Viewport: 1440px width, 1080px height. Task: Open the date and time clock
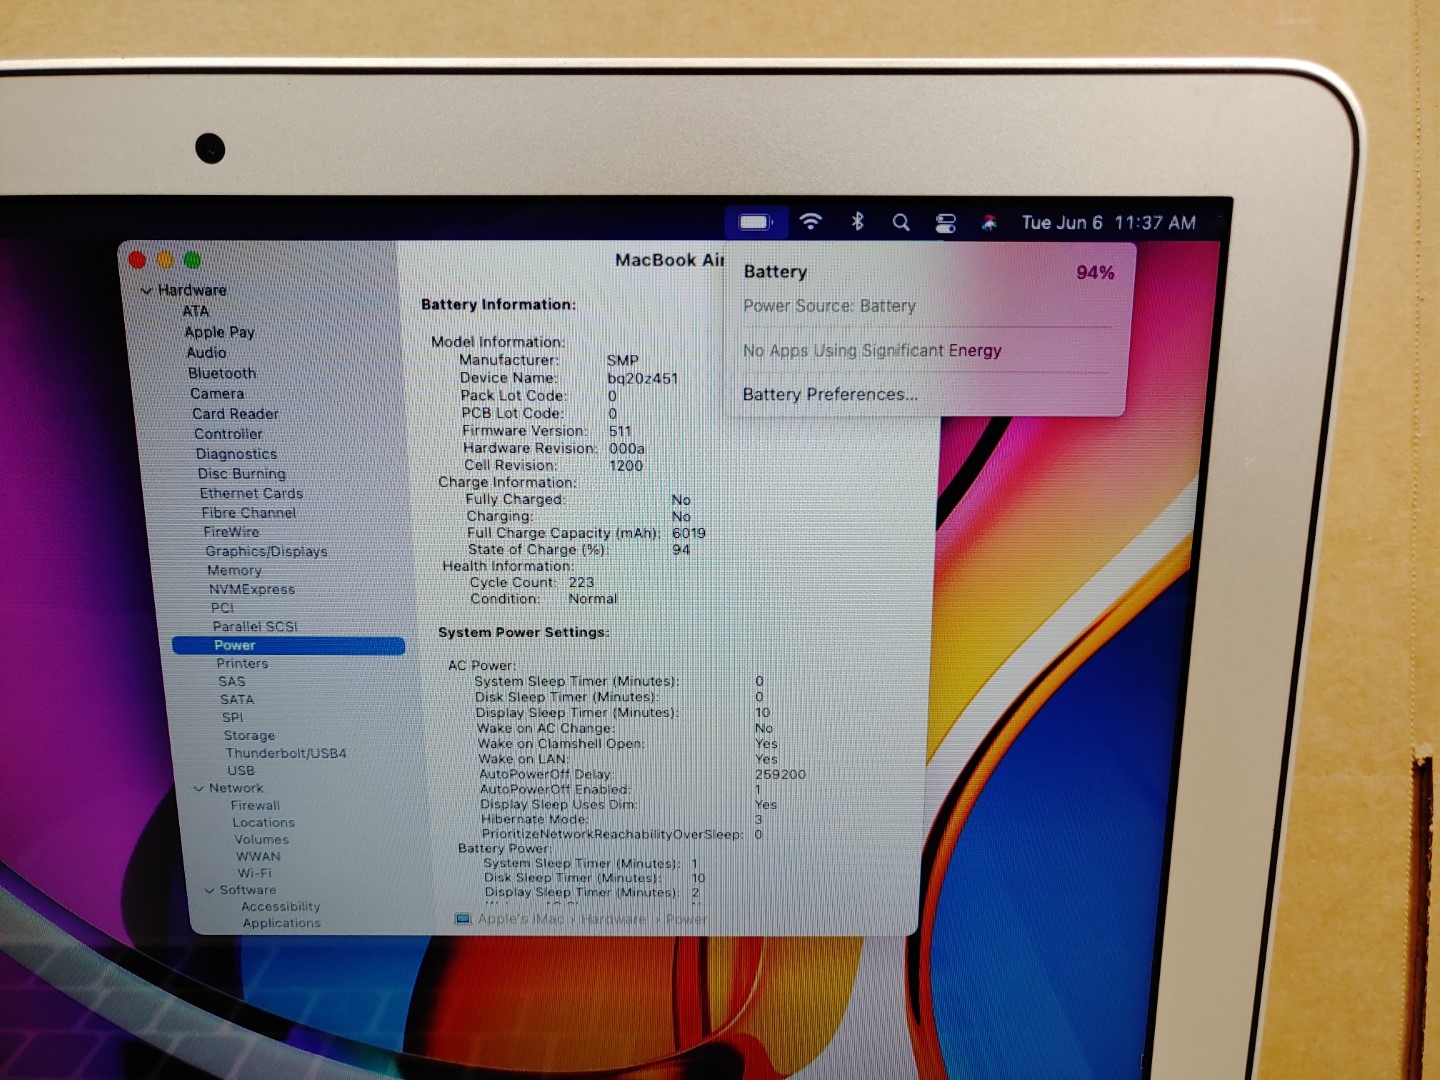point(1108,223)
